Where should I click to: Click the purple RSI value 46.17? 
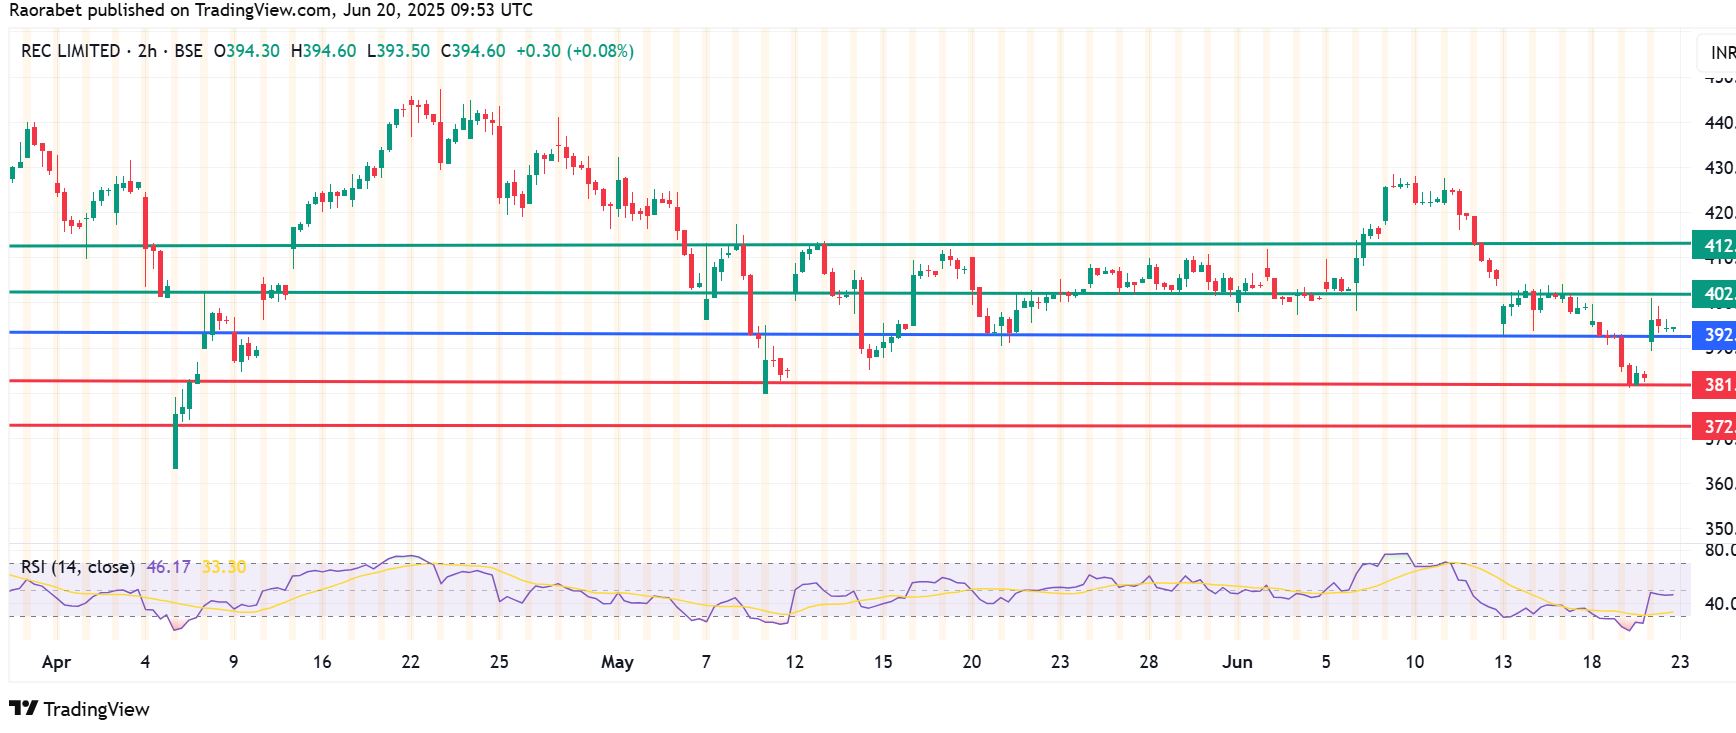(x=168, y=567)
